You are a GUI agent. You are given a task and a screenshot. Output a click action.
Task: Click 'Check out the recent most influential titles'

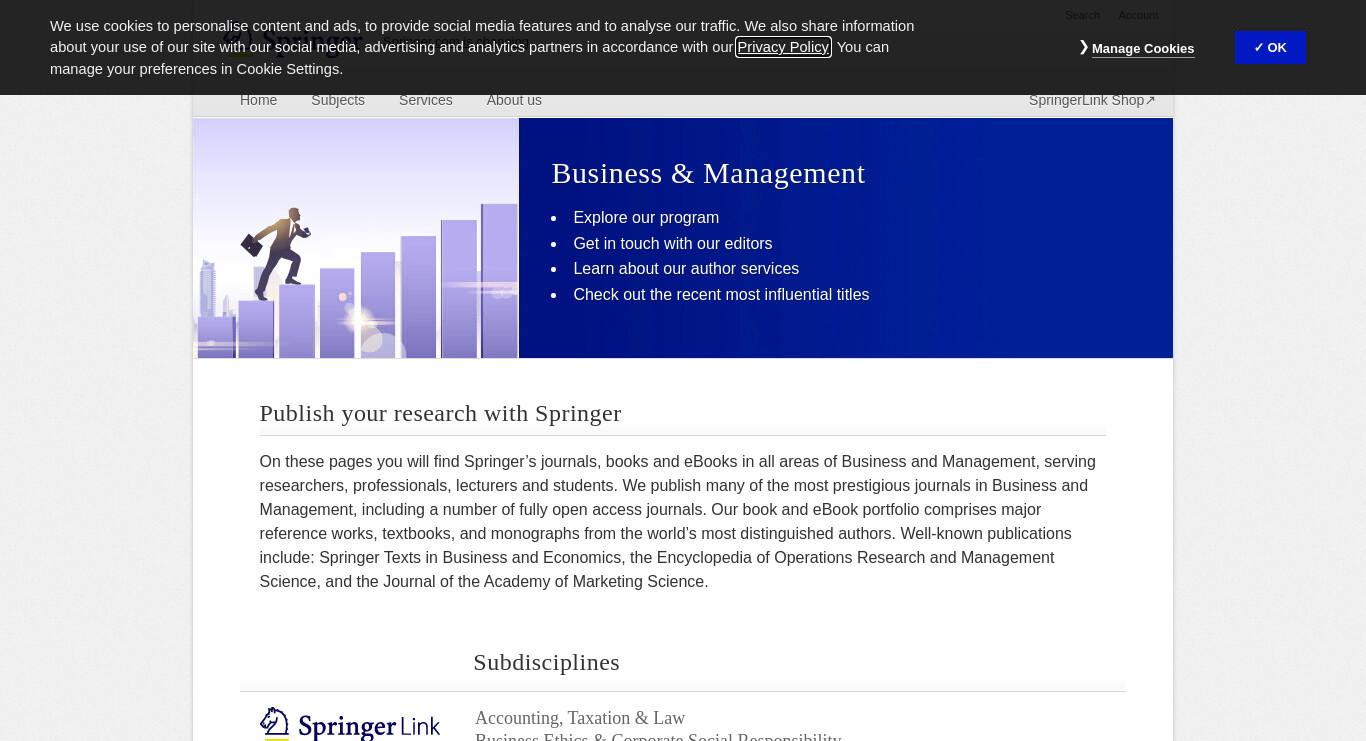(x=721, y=294)
